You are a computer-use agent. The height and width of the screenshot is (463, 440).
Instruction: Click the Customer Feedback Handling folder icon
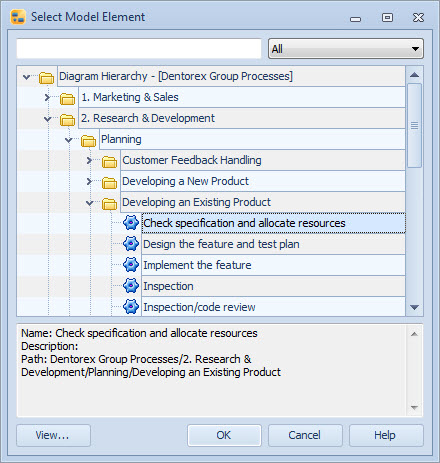click(x=109, y=161)
